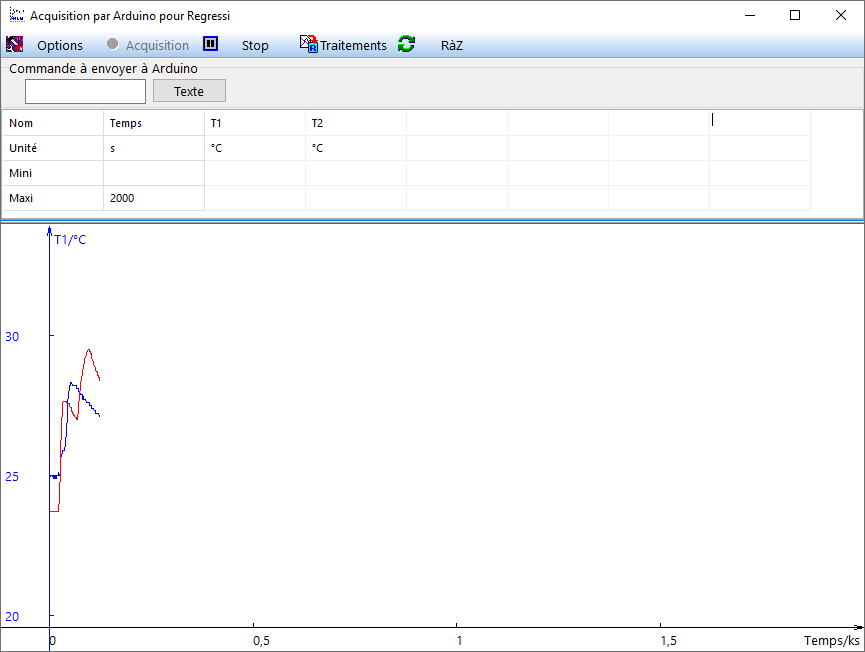Click the Texte button

pos(189,91)
